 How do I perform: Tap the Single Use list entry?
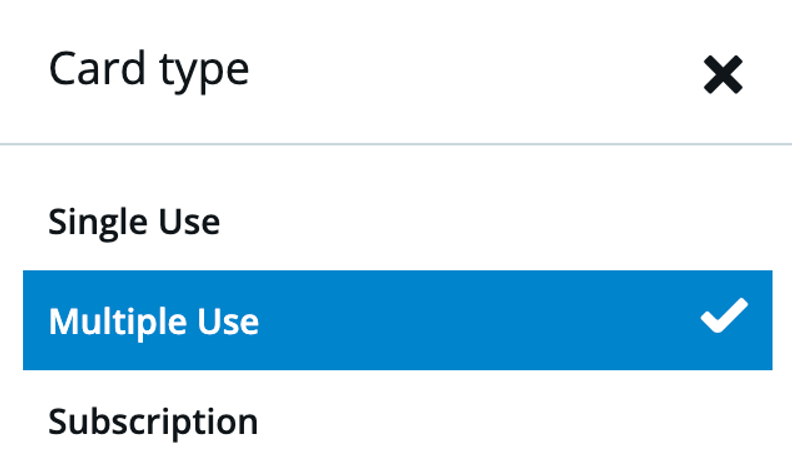398,221
